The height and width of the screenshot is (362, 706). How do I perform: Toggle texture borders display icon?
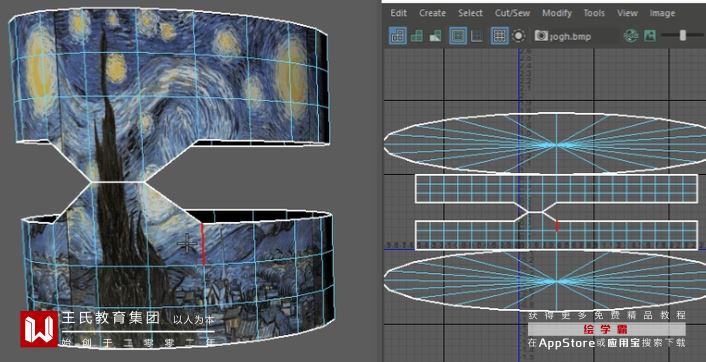click(x=458, y=36)
